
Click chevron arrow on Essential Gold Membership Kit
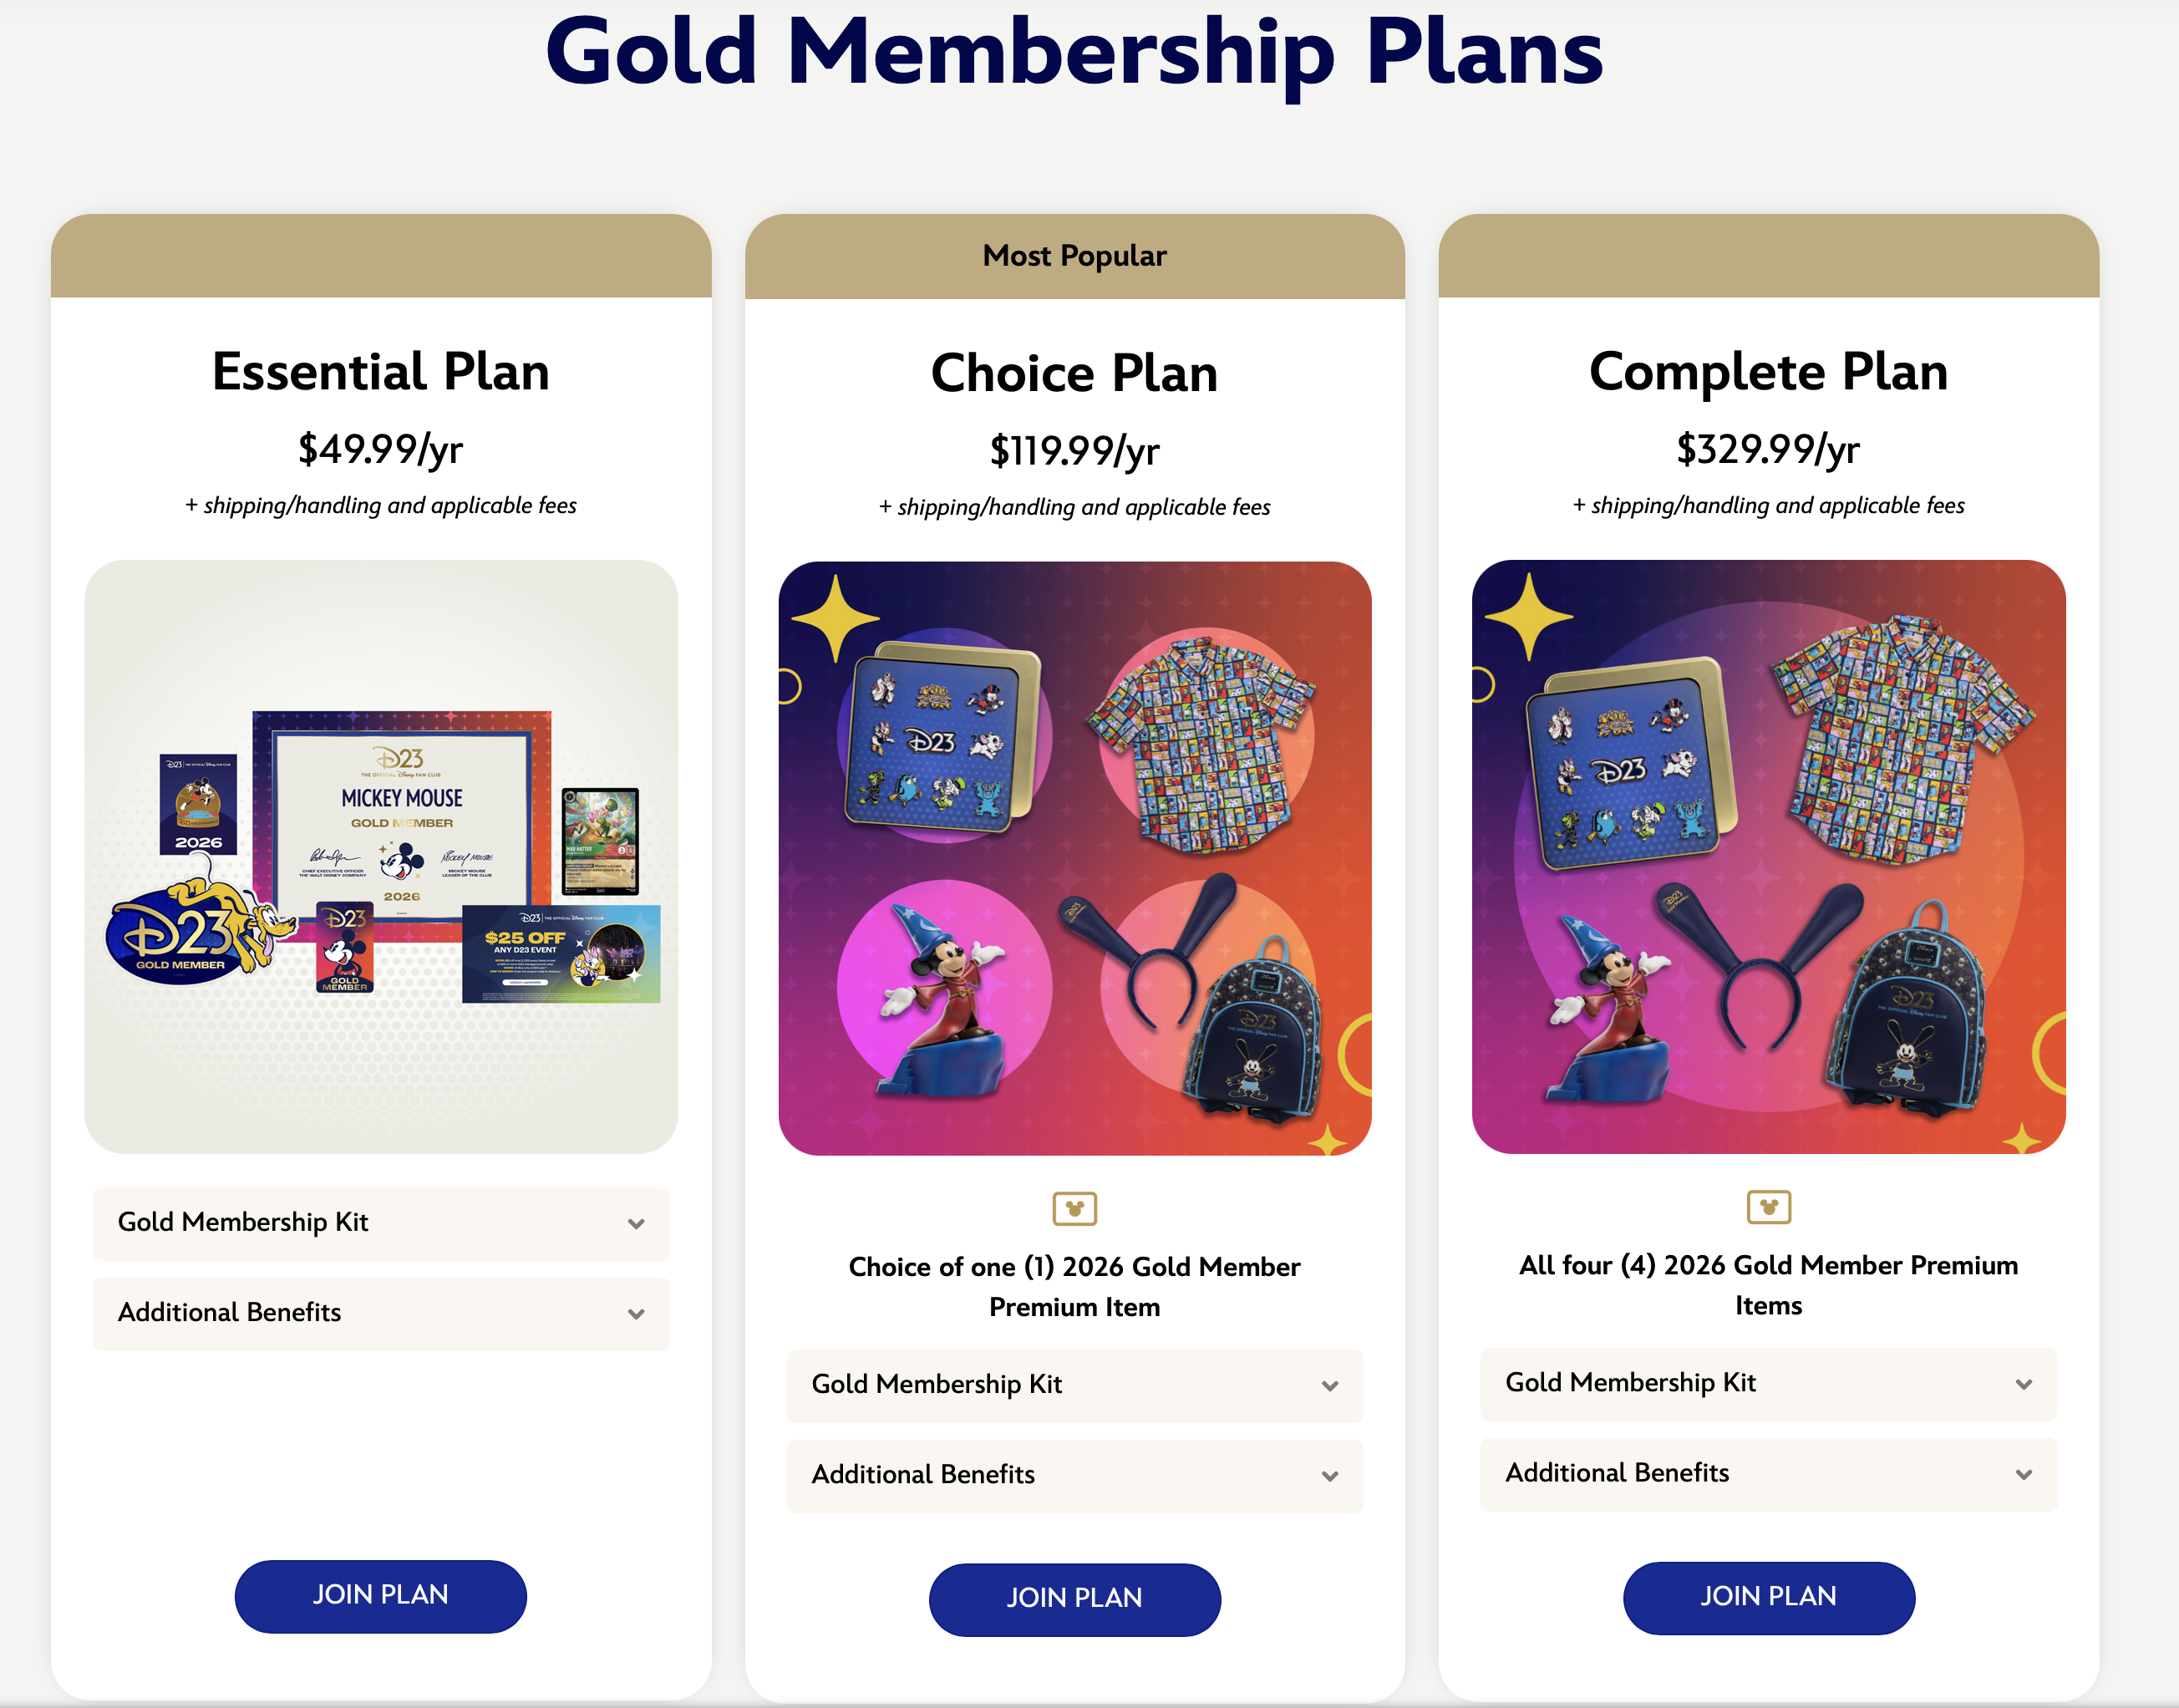point(636,1223)
